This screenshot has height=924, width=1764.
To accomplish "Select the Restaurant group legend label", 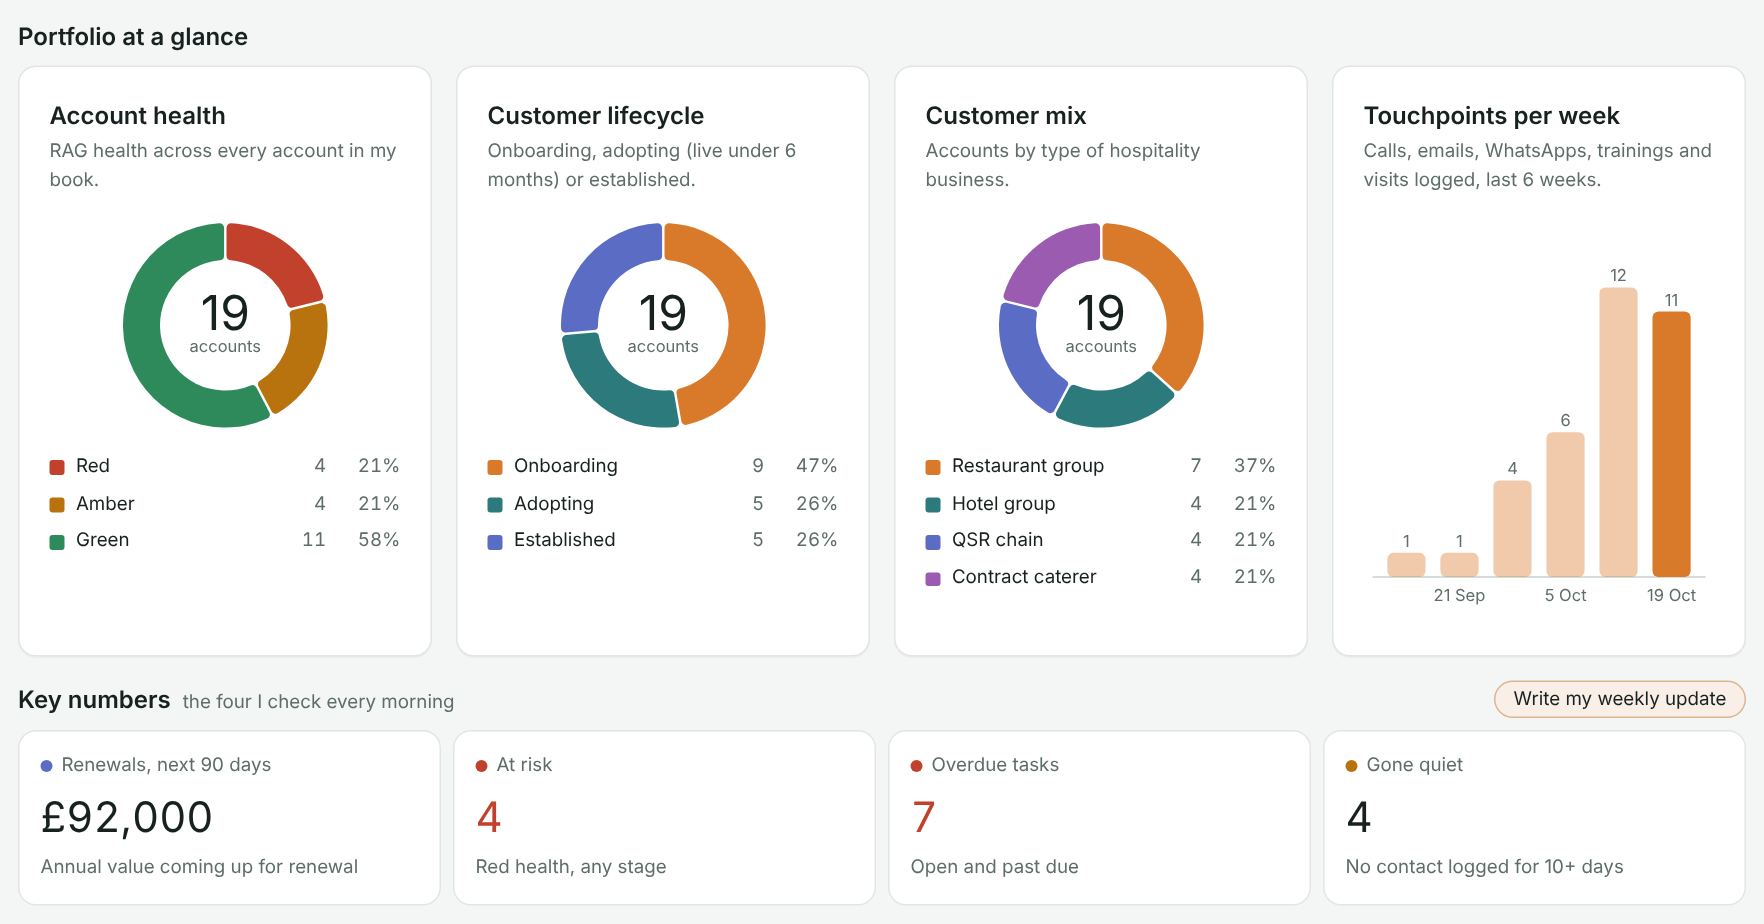I will click(1028, 466).
